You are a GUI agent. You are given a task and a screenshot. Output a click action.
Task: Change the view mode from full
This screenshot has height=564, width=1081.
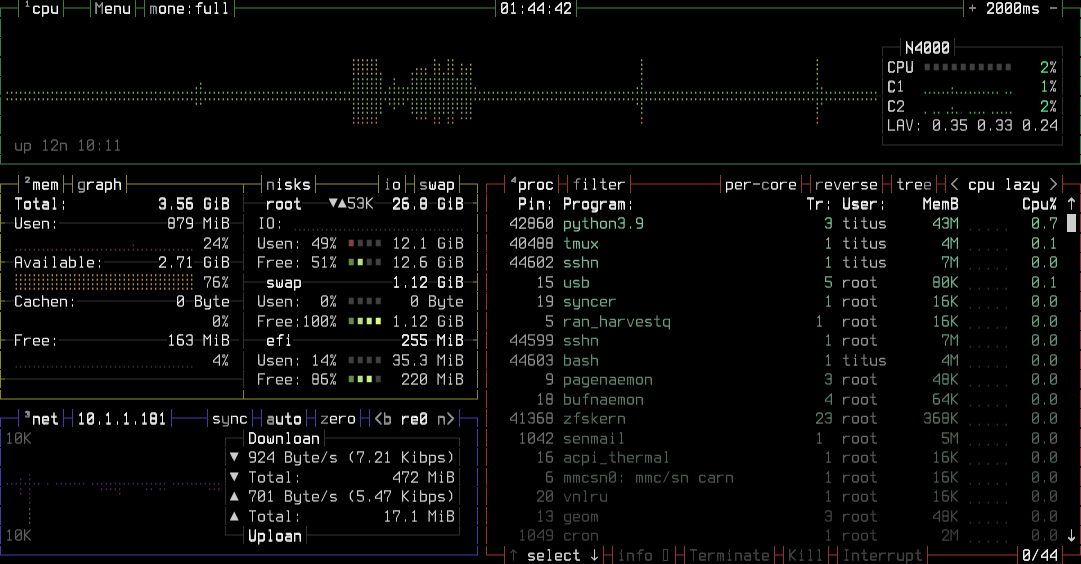pos(189,9)
